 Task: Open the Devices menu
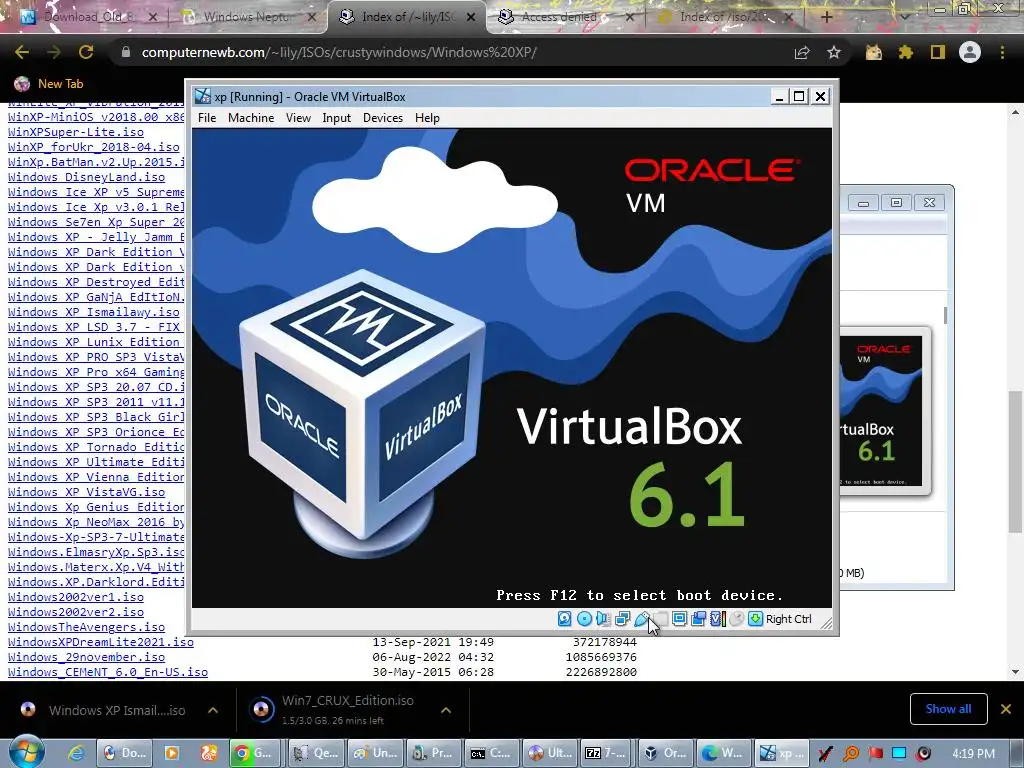(x=383, y=118)
